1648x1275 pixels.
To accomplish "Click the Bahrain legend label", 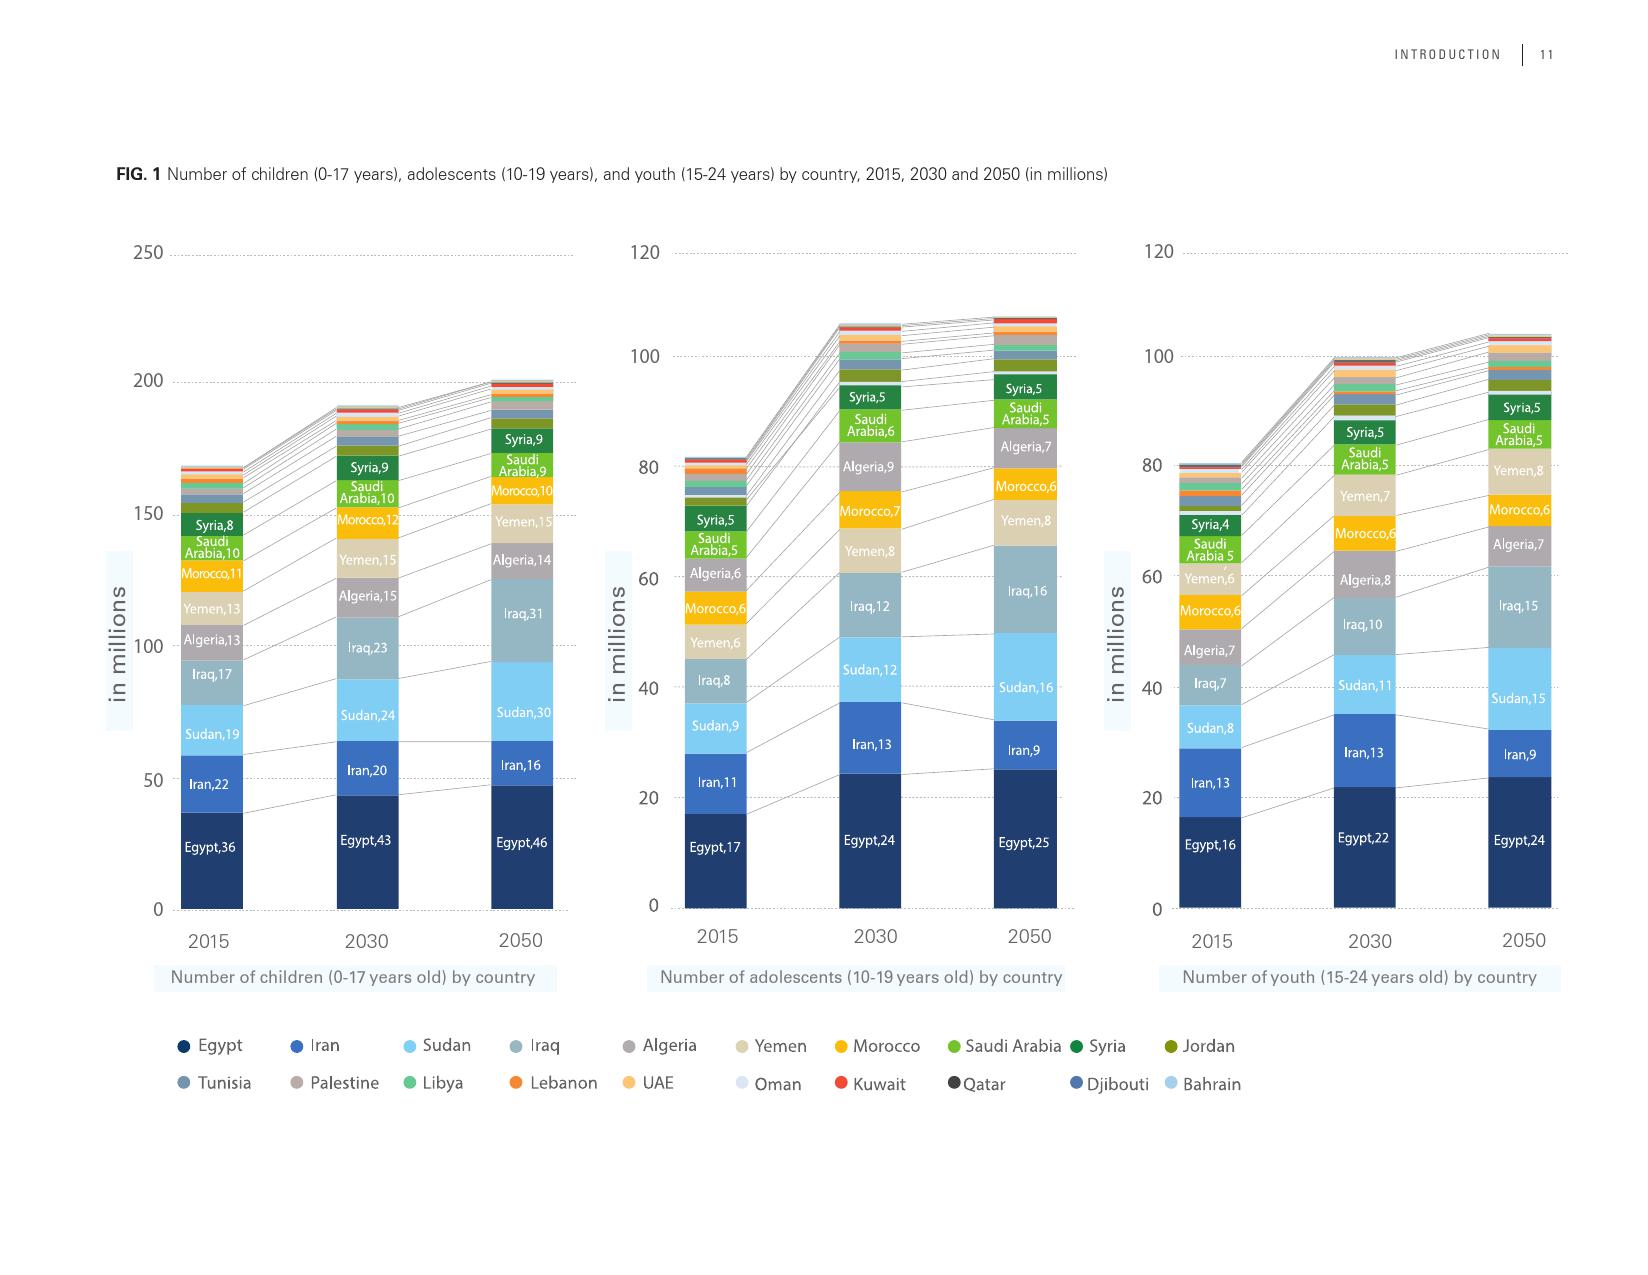I will [1211, 1084].
